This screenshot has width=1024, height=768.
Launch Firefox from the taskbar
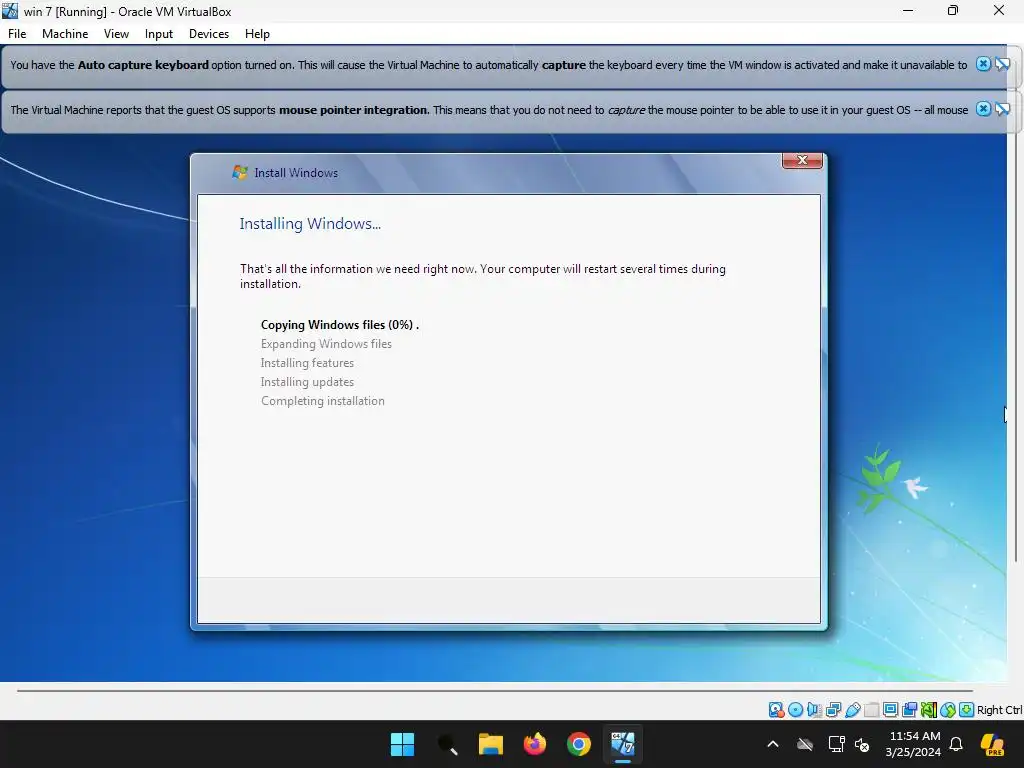535,744
